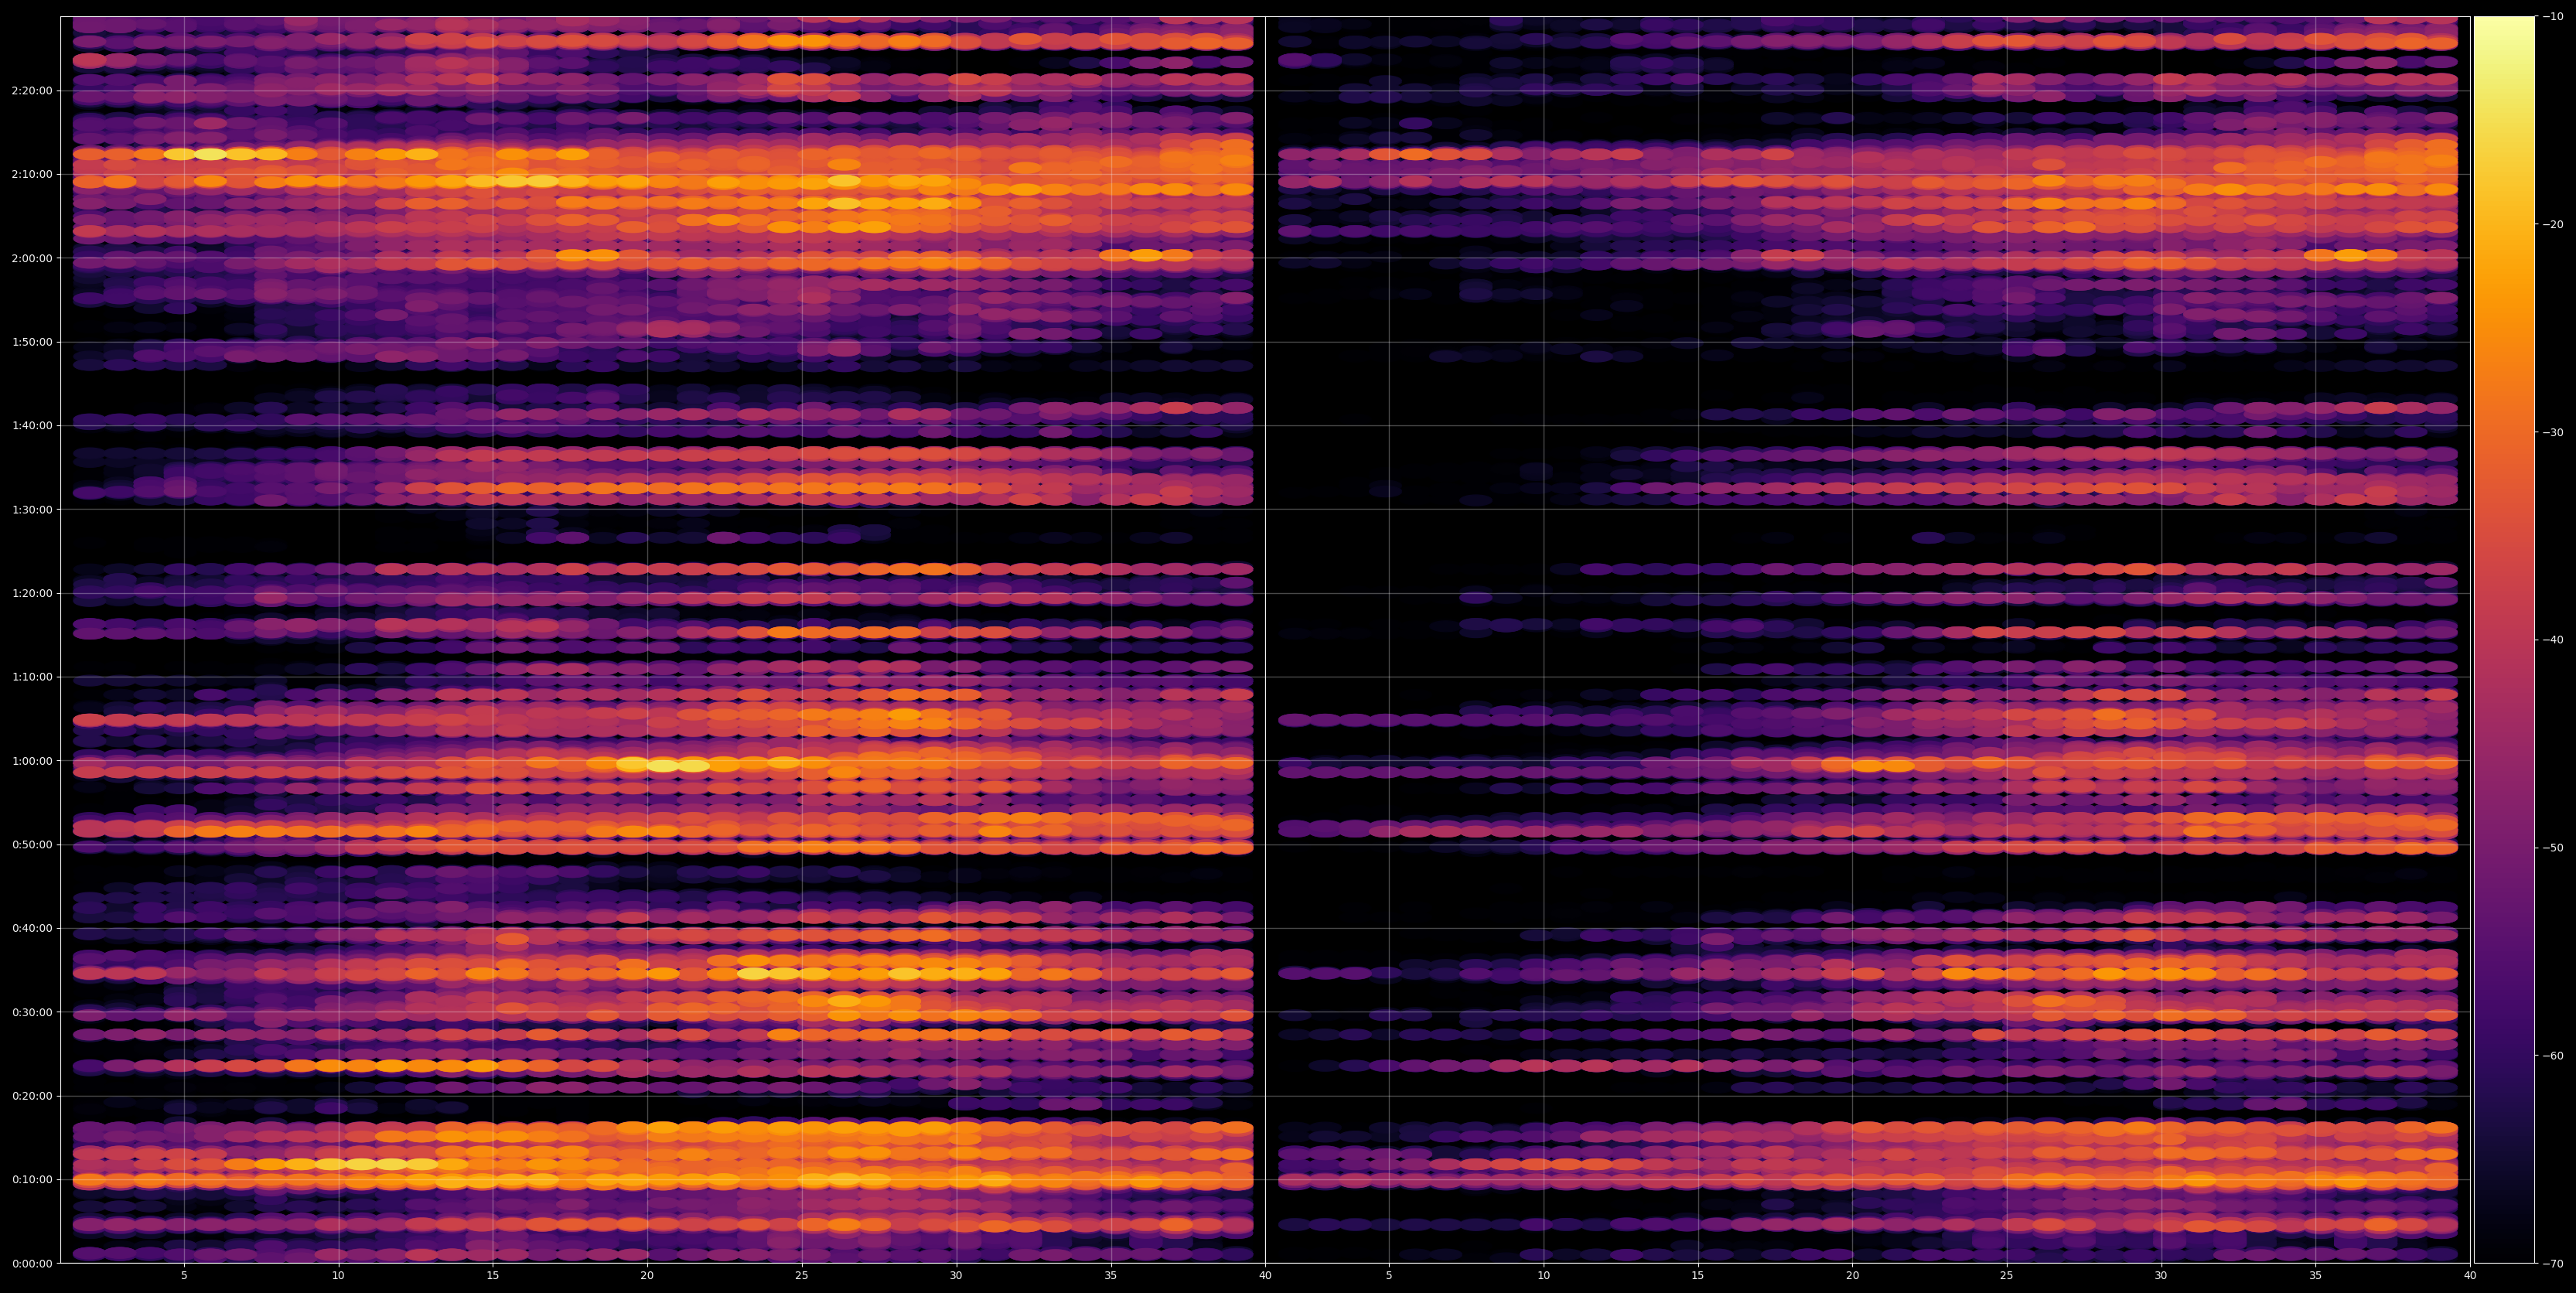
Task: Select x-axis label 20 under left plot
Action: point(647,1276)
